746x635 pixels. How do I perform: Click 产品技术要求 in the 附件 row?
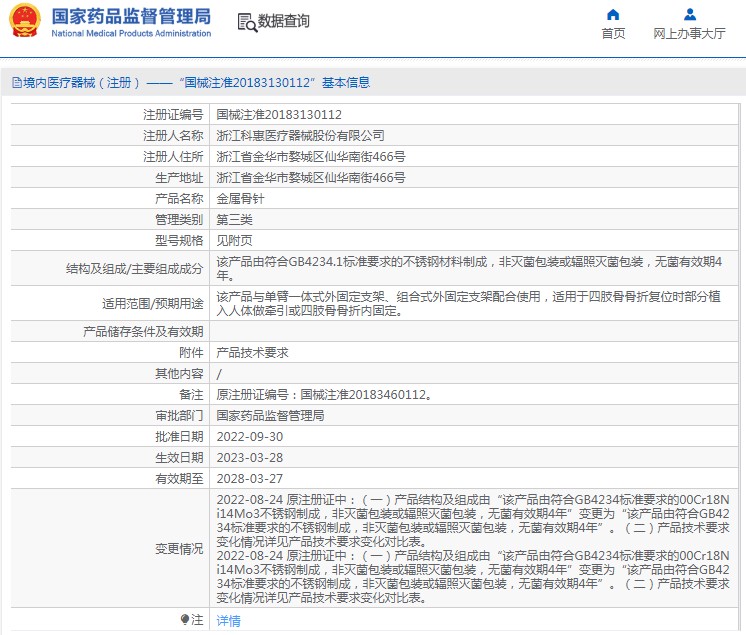point(252,353)
